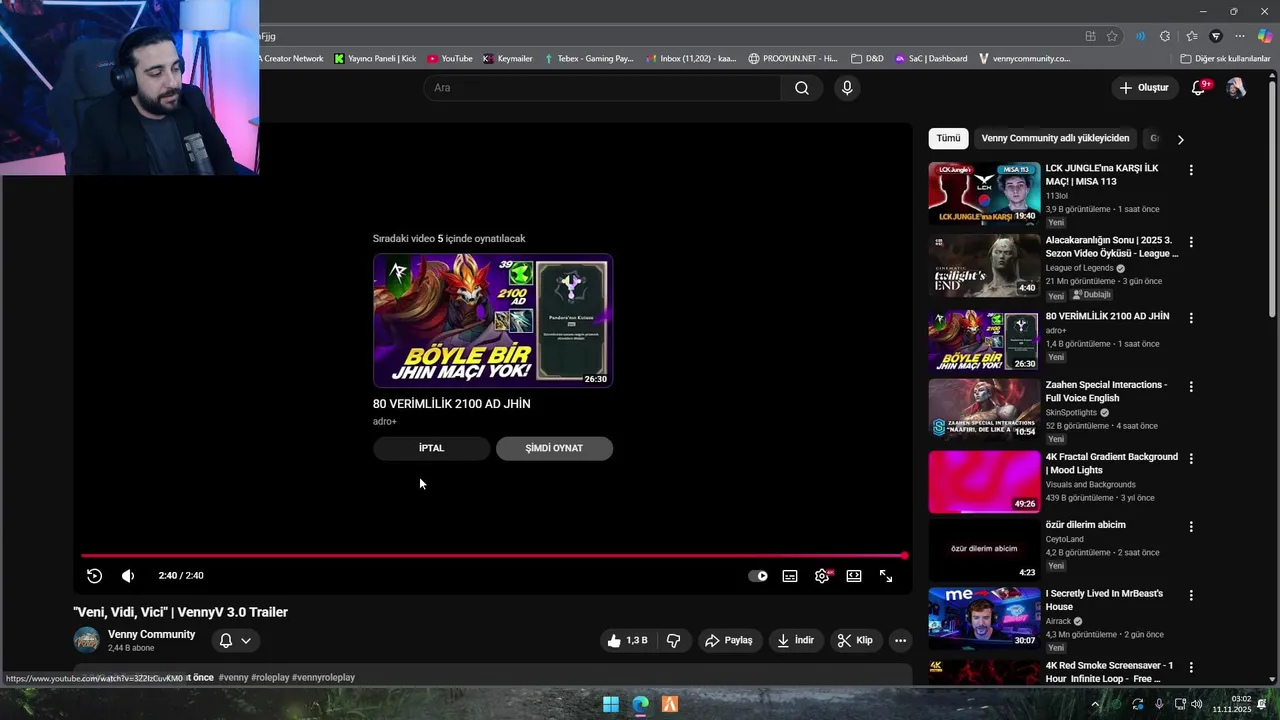Open Venny Community channel name
This screenshot has width=1280, height=720.
click(x=152, y=634)
